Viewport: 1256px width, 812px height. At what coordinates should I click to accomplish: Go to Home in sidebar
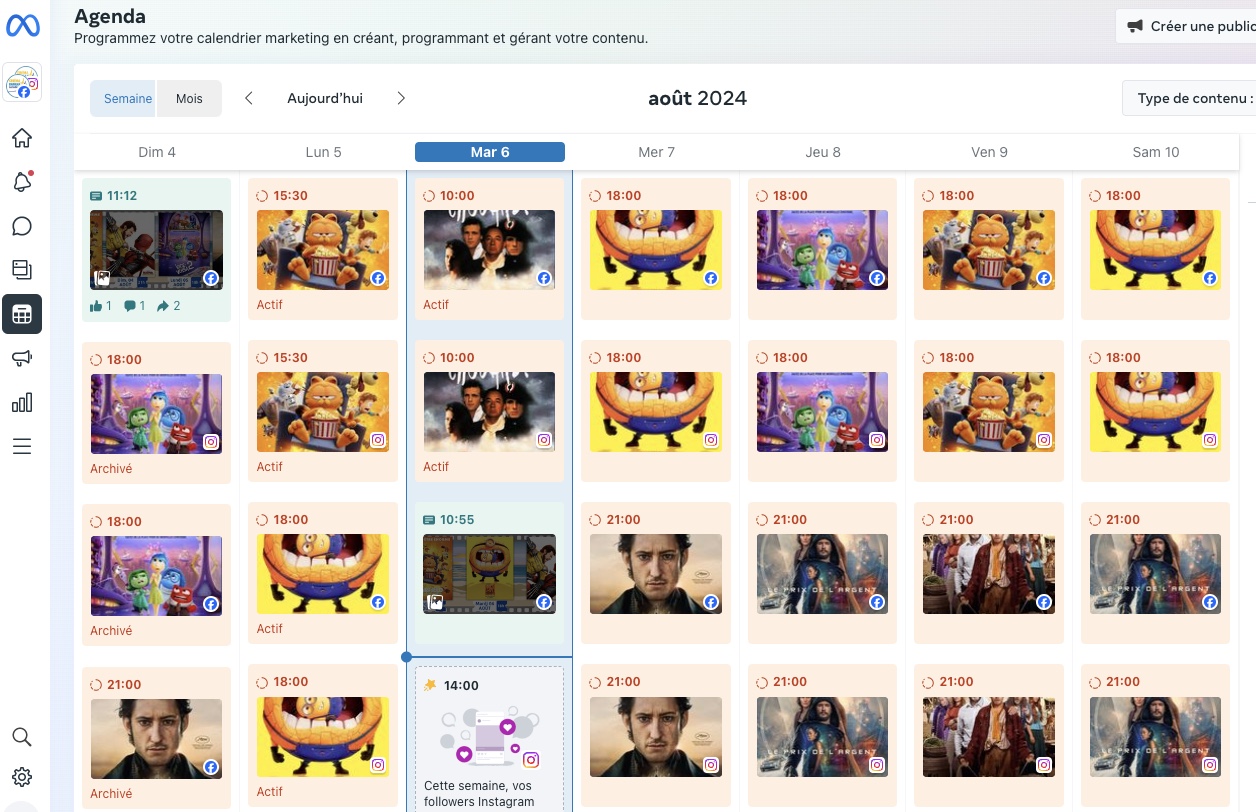(22, 138)
